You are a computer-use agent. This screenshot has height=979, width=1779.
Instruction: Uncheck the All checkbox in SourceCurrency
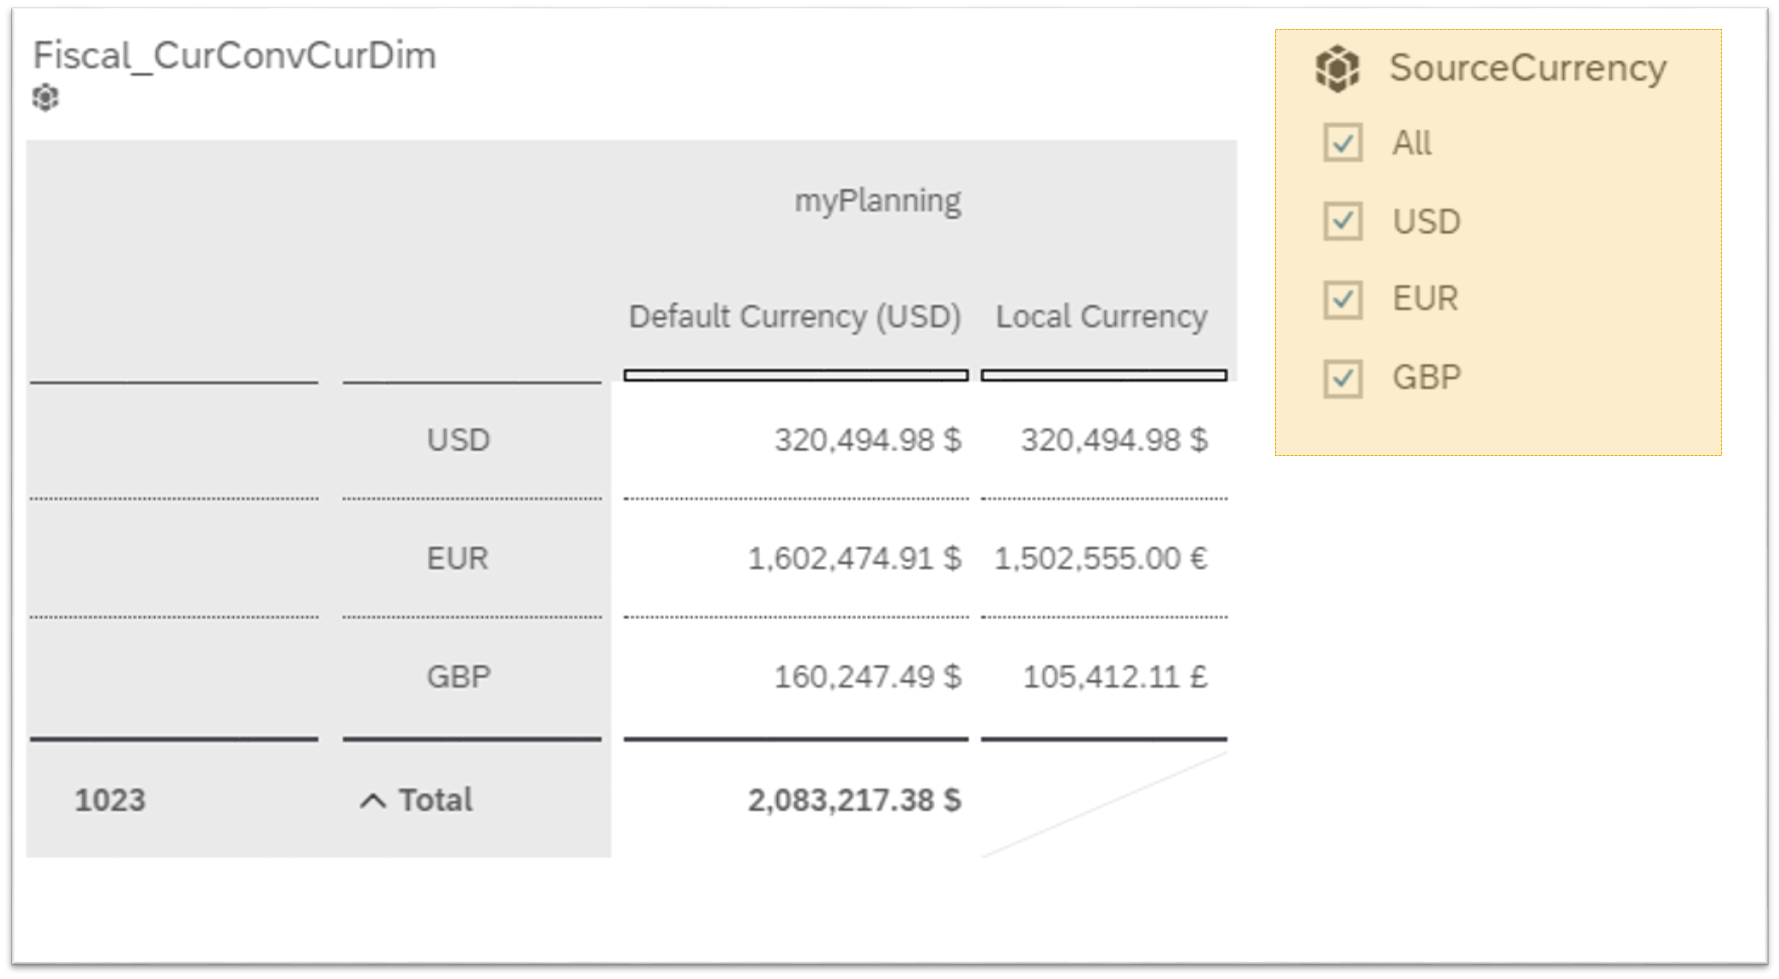pos(1342,143)
